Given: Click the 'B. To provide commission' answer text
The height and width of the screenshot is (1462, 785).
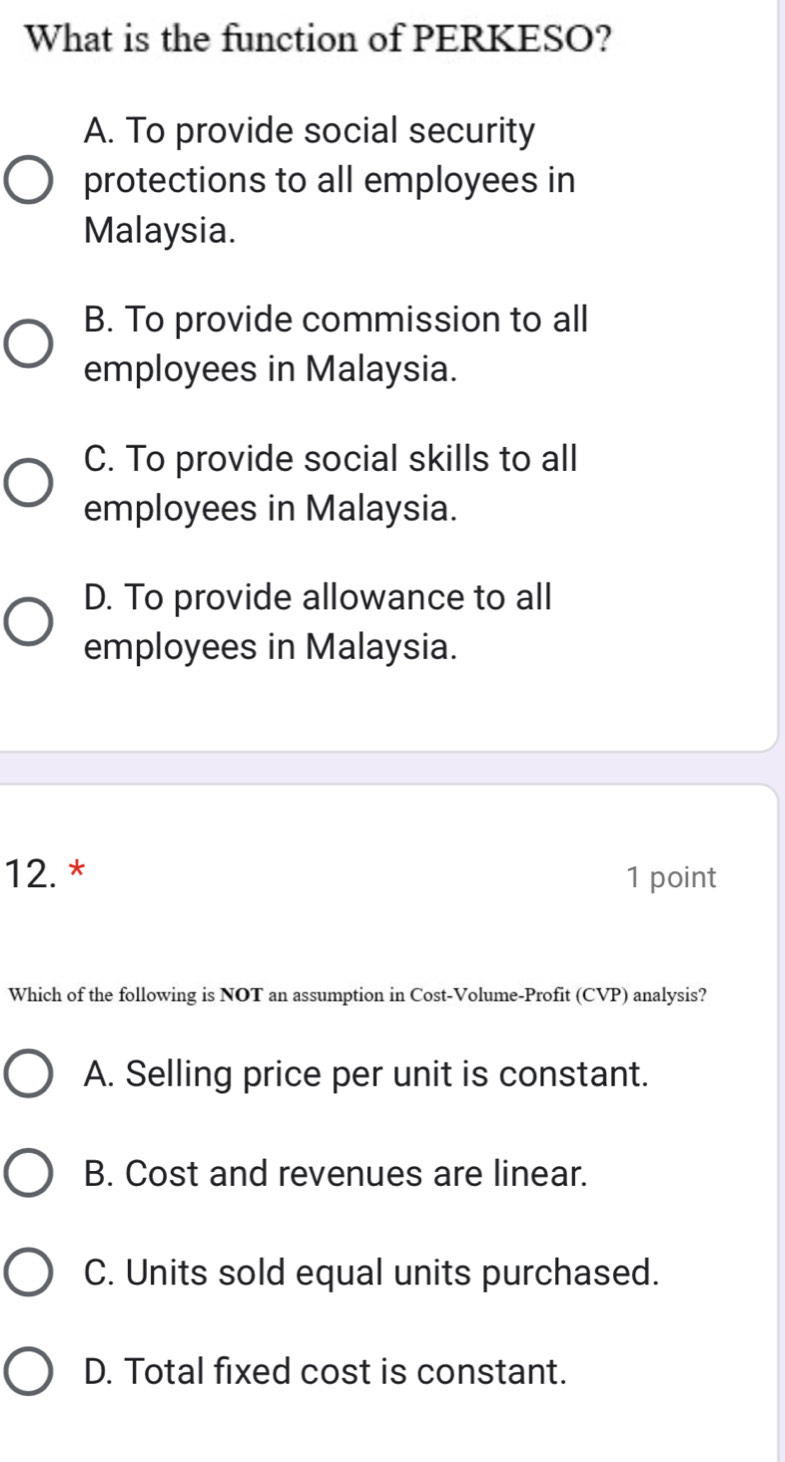Looking at the screenshot, I should (x=336, y=320).
